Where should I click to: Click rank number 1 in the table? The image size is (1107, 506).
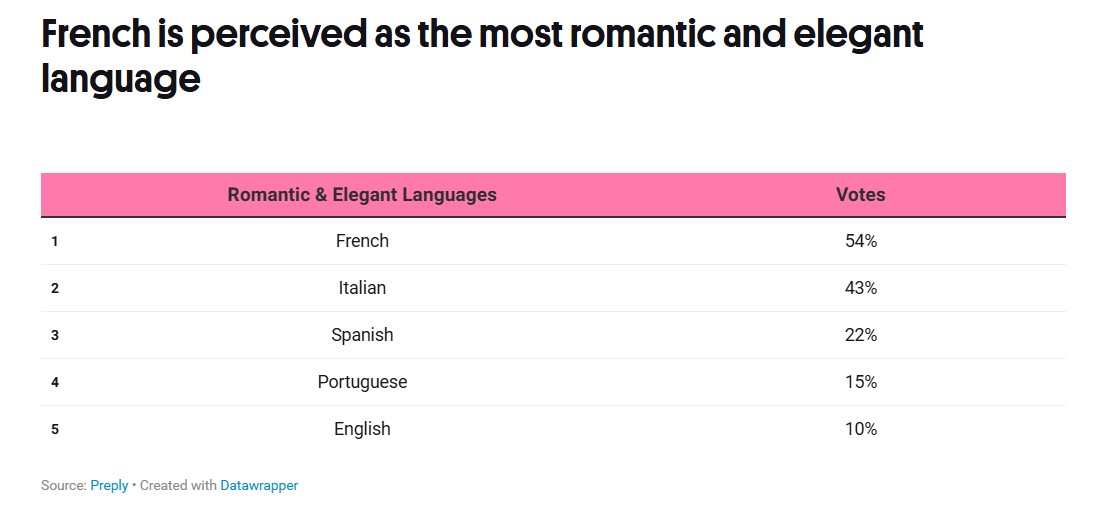click(55, 241)
